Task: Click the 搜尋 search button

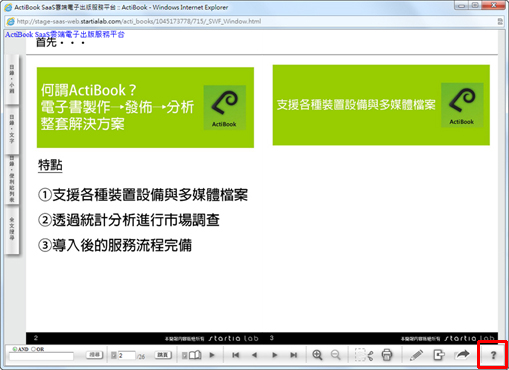Action: (95, 355)
